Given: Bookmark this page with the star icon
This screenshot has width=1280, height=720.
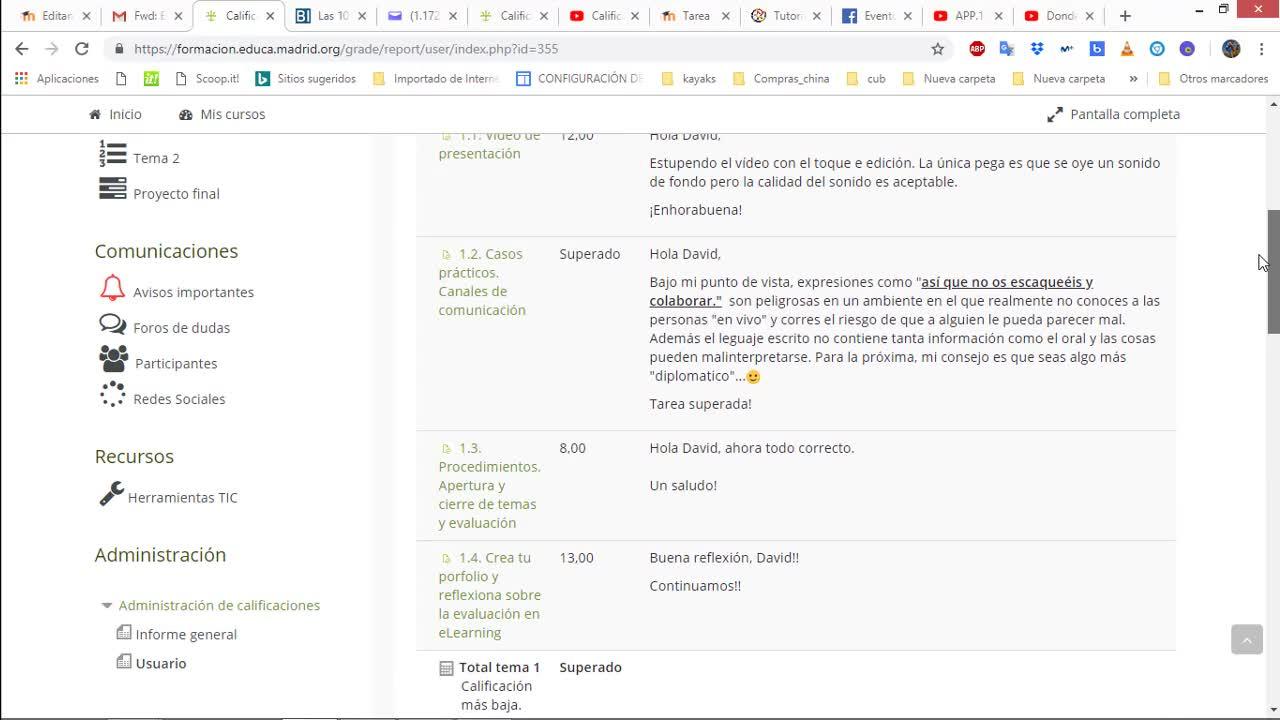Looking at the screenshot, I should (938, 49).
